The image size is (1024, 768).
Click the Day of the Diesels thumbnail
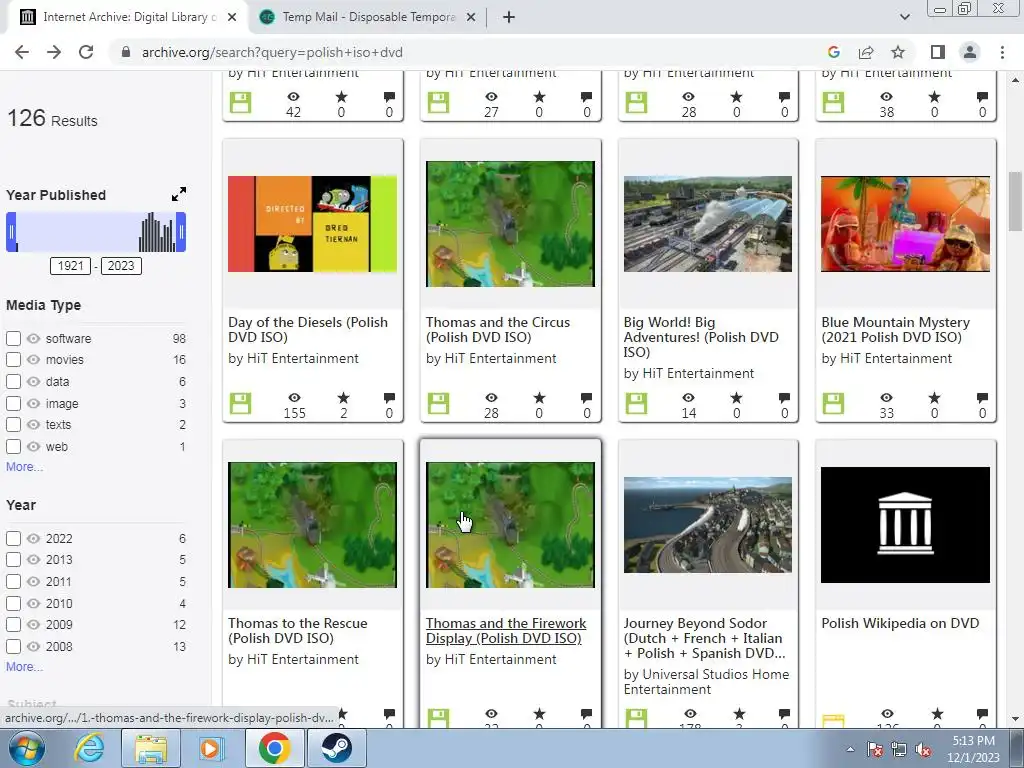click(x=312, y=223)
